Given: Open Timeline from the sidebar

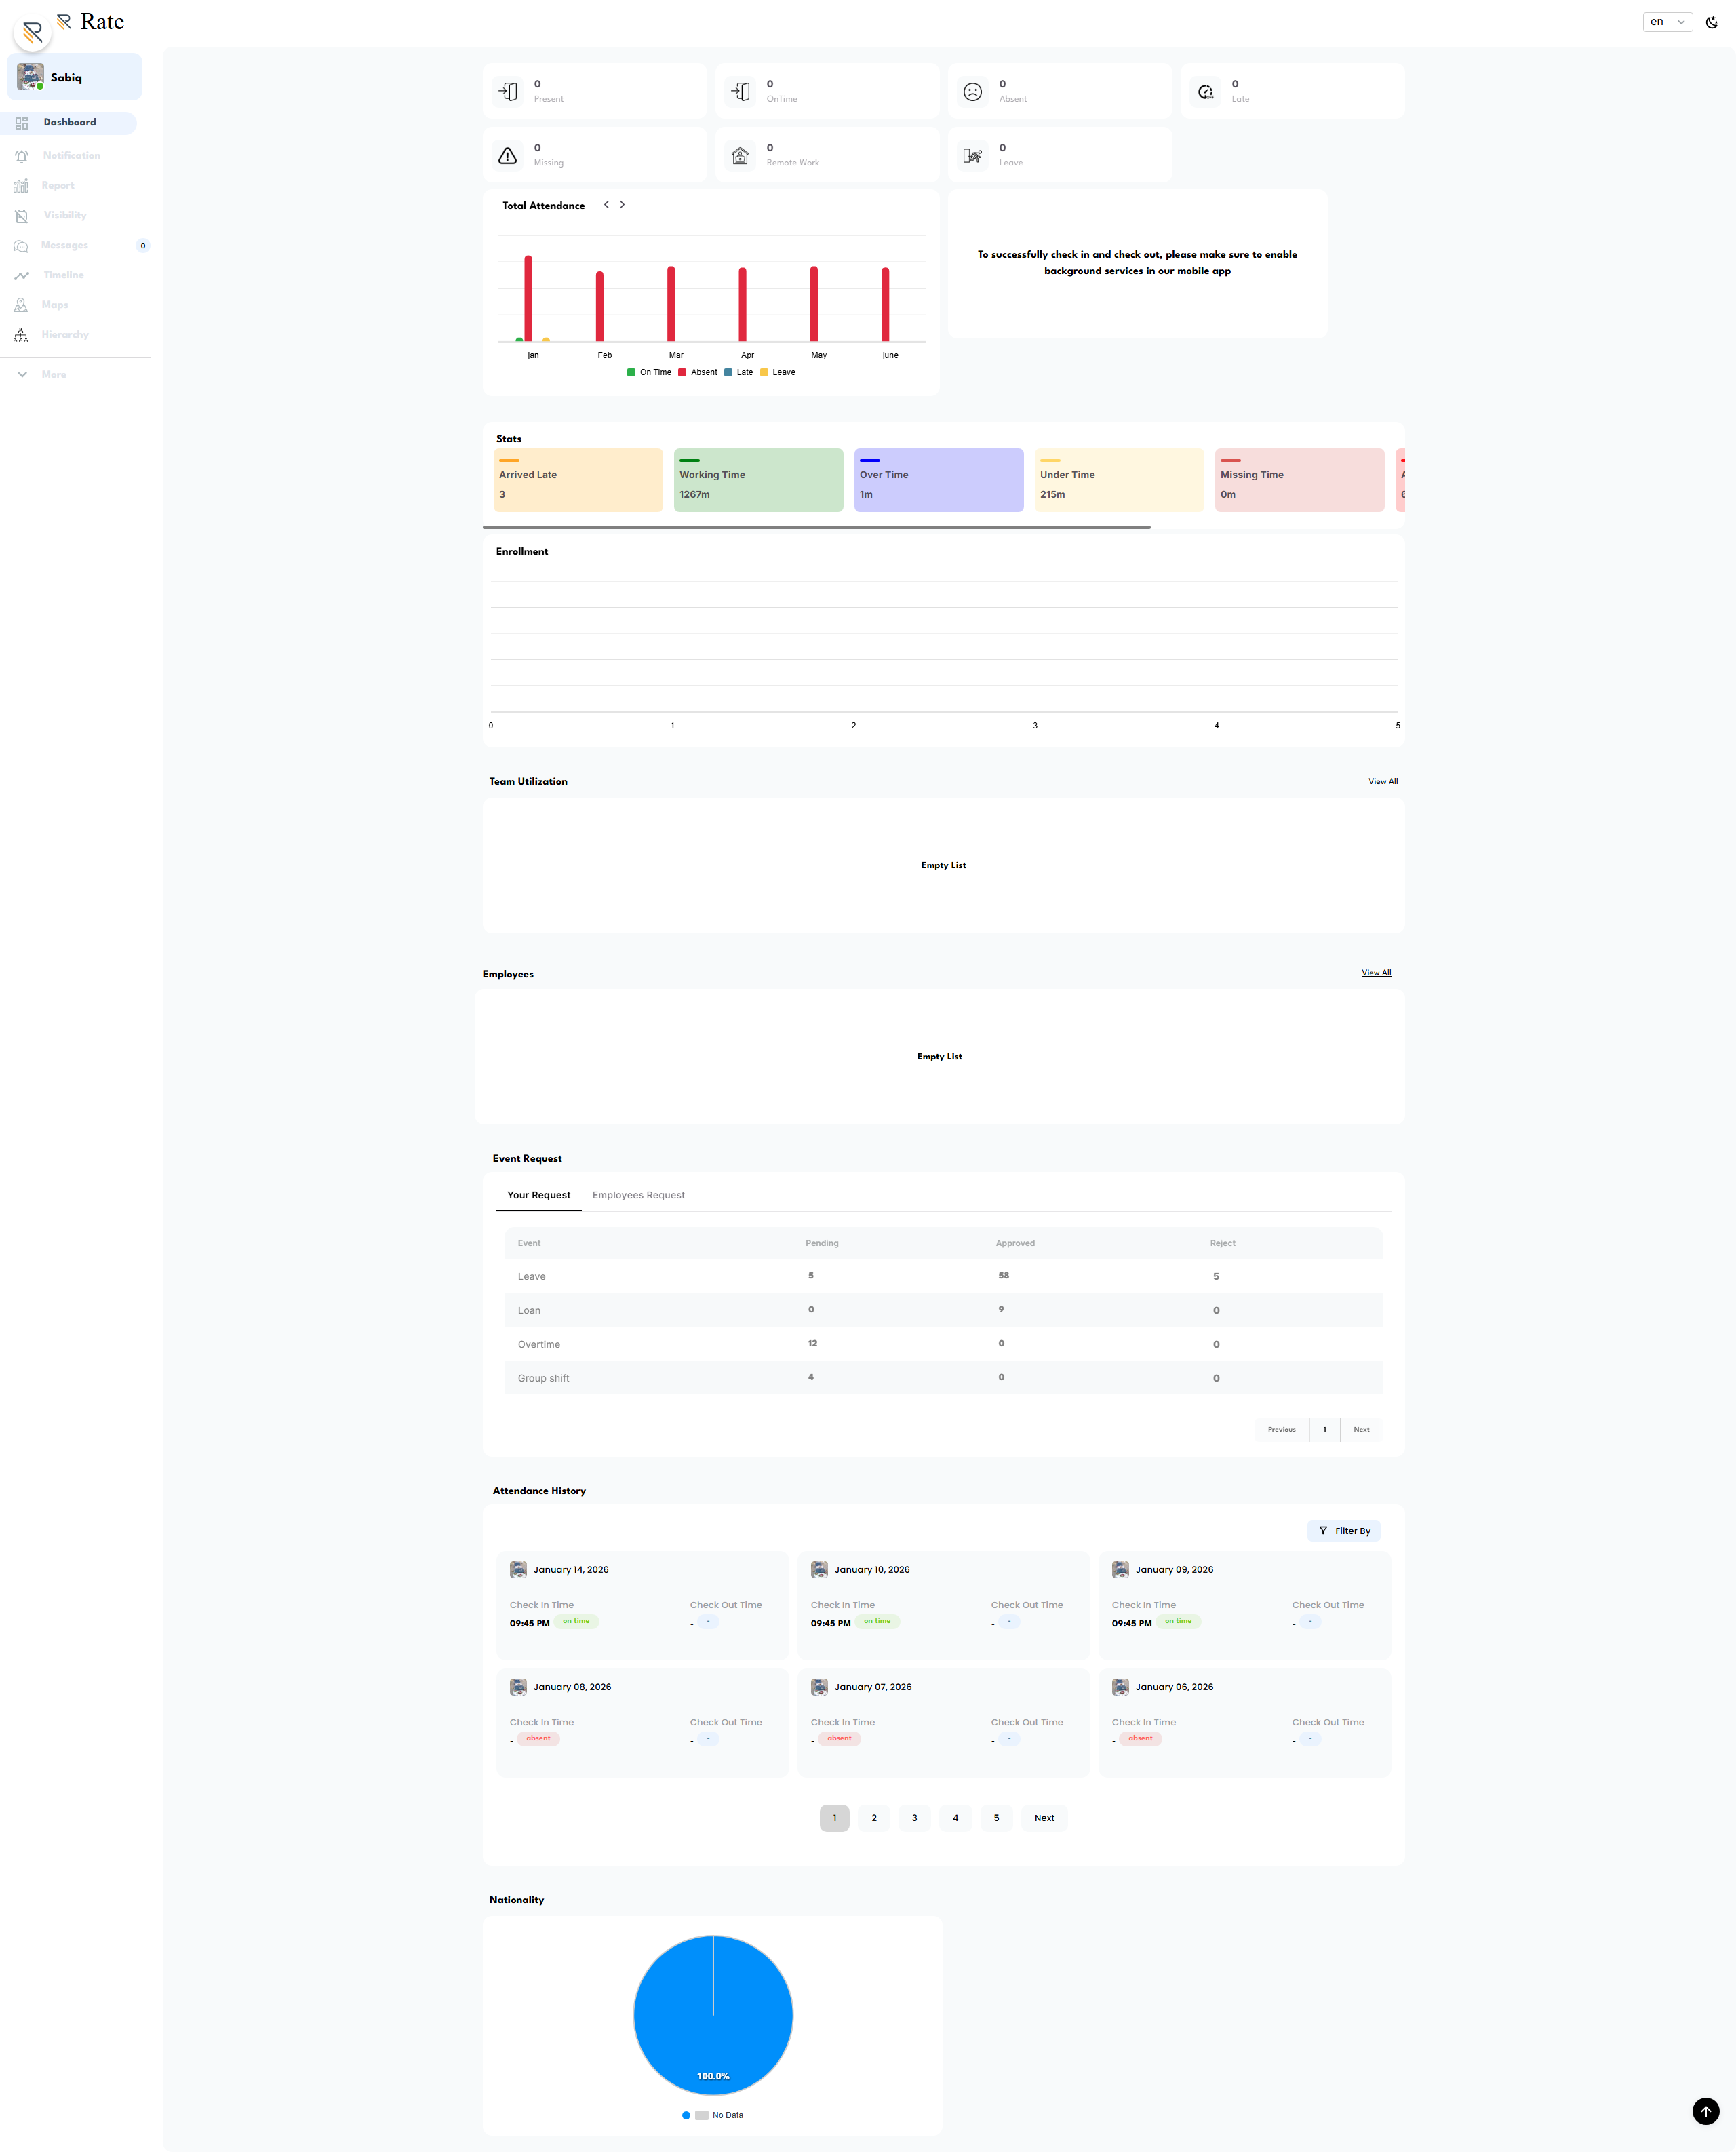Looking at the screenshot, I should point(63,275).
